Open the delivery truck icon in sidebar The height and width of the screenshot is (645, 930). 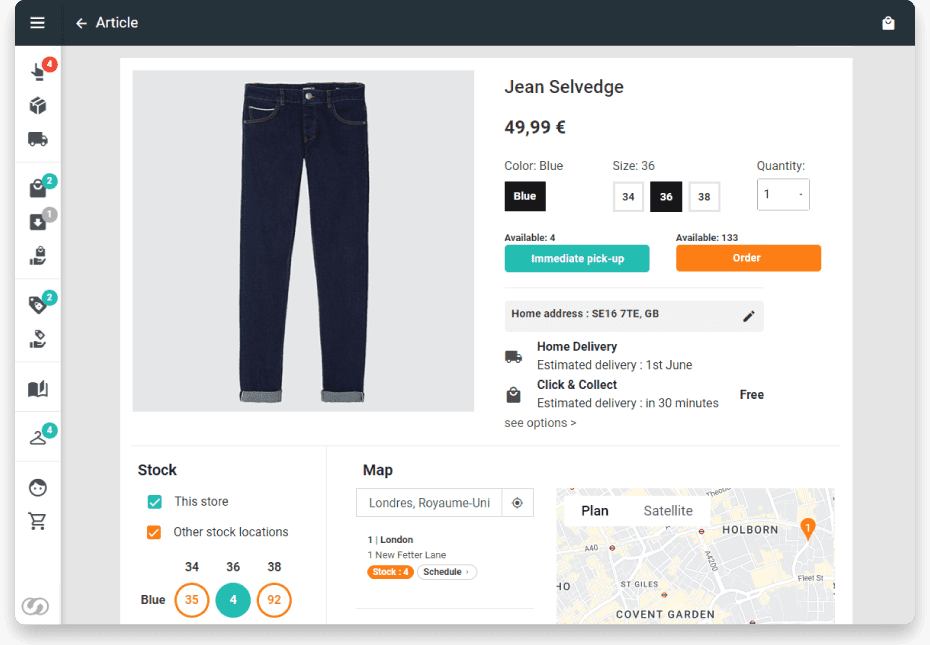click(38, 139)
